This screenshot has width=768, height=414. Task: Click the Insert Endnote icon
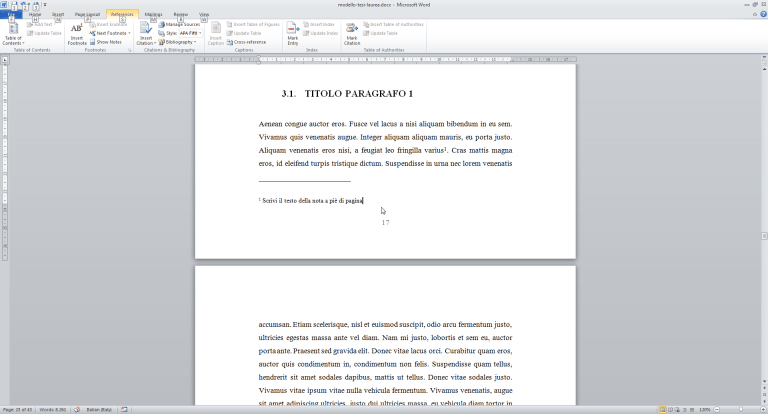point(92,24)
